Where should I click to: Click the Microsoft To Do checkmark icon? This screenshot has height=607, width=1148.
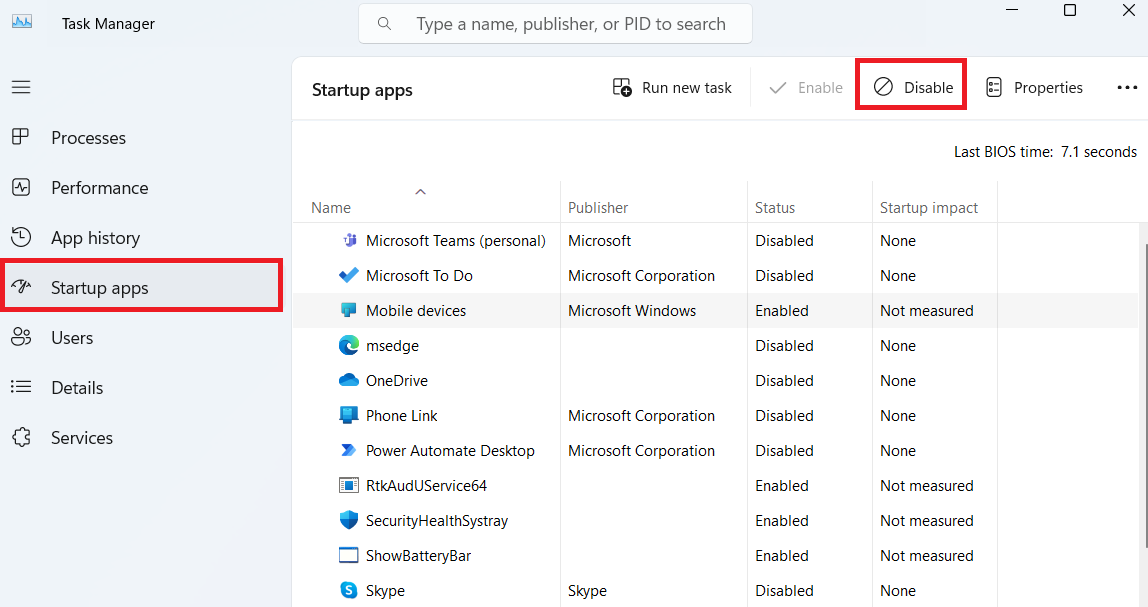pos(348,275)
